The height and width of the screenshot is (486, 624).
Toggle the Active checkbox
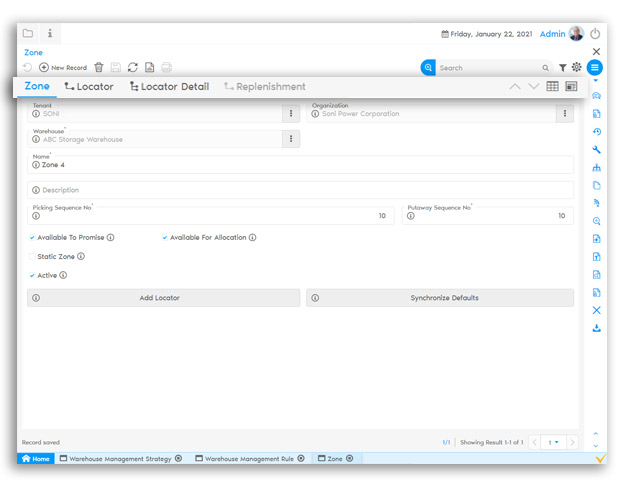tap(32, 275)
